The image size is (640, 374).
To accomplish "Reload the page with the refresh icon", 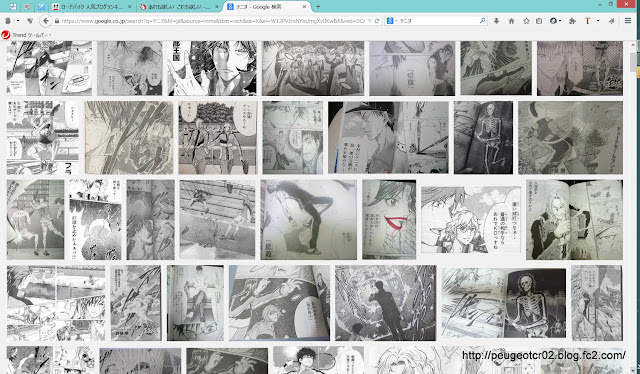I will click(377, 21).
